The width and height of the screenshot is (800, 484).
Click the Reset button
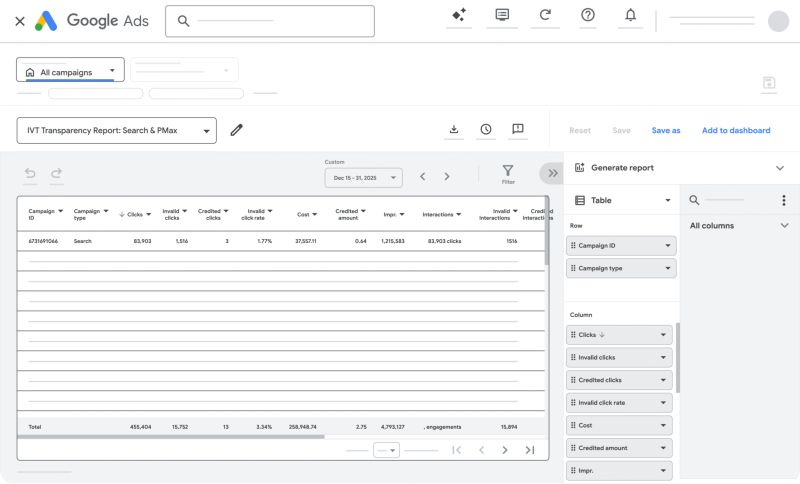click(580, 131)
